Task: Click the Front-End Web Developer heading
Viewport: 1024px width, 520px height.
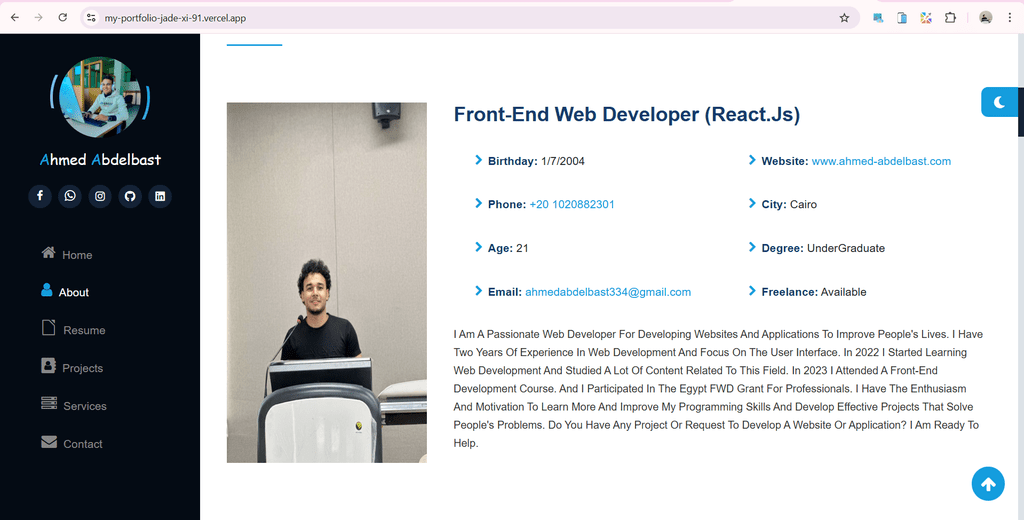Action: 626,114
